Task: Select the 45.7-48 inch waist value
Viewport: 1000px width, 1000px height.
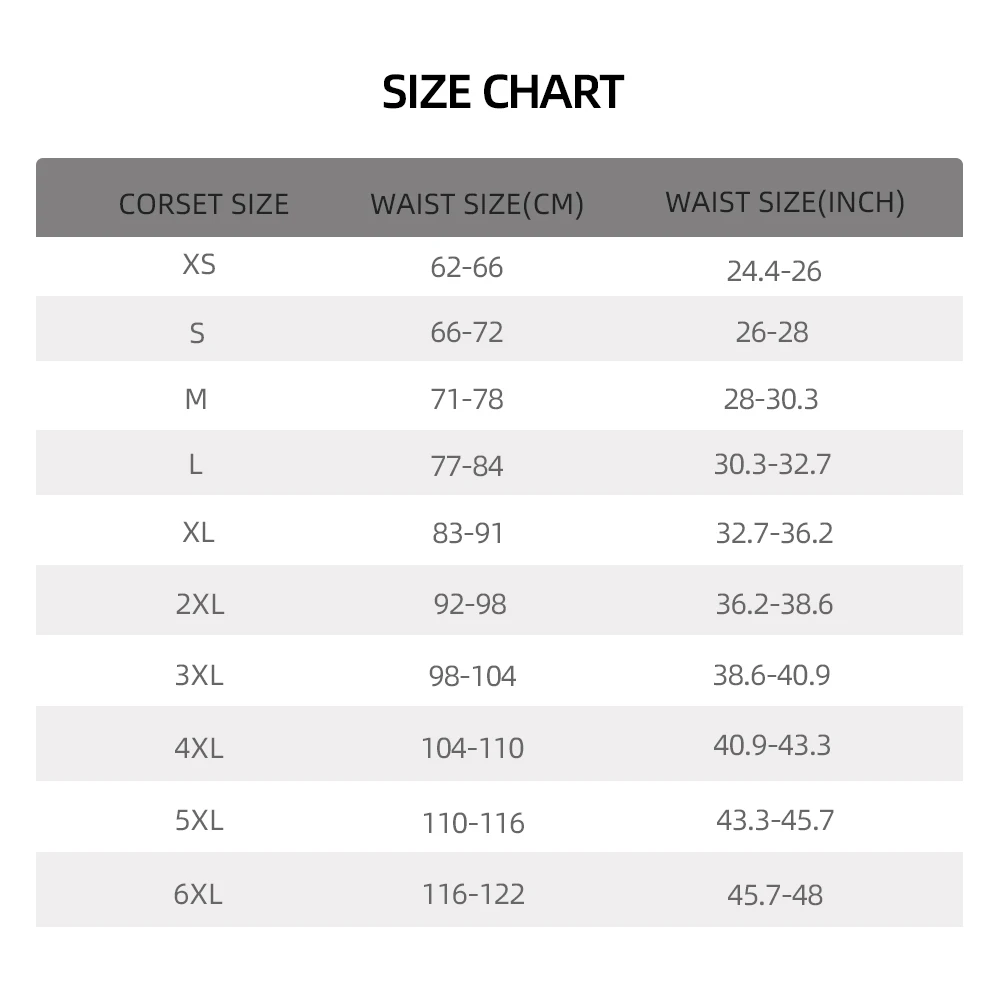Action: pyautogui.click(x=775, y=894)
